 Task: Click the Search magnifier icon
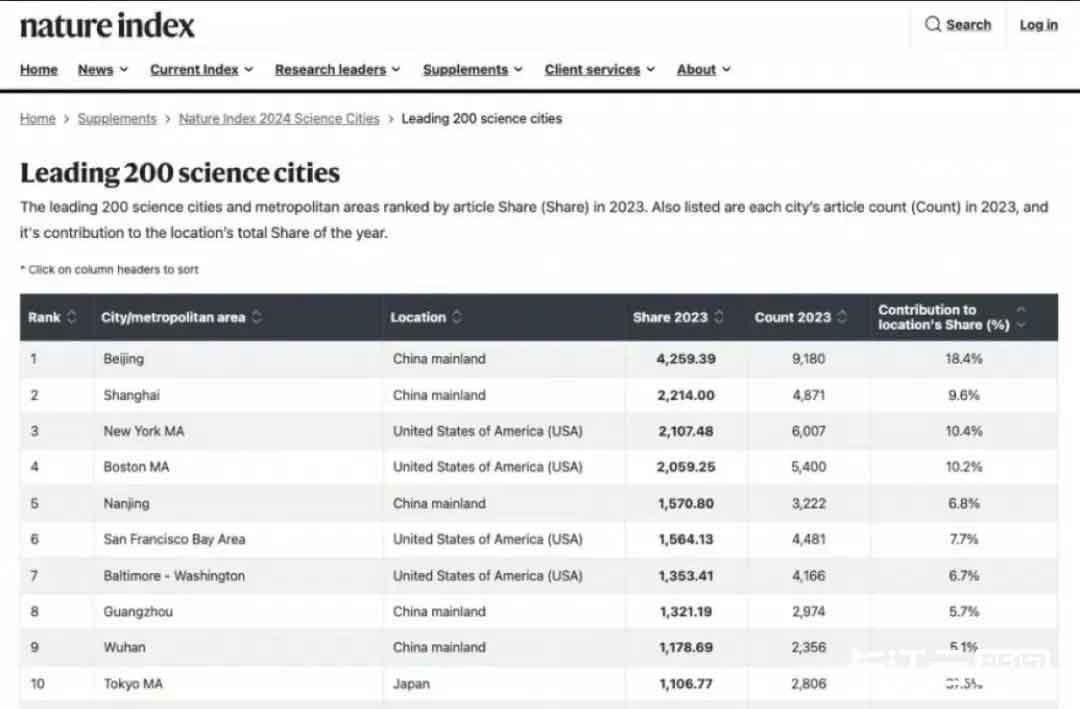[932, 25]
